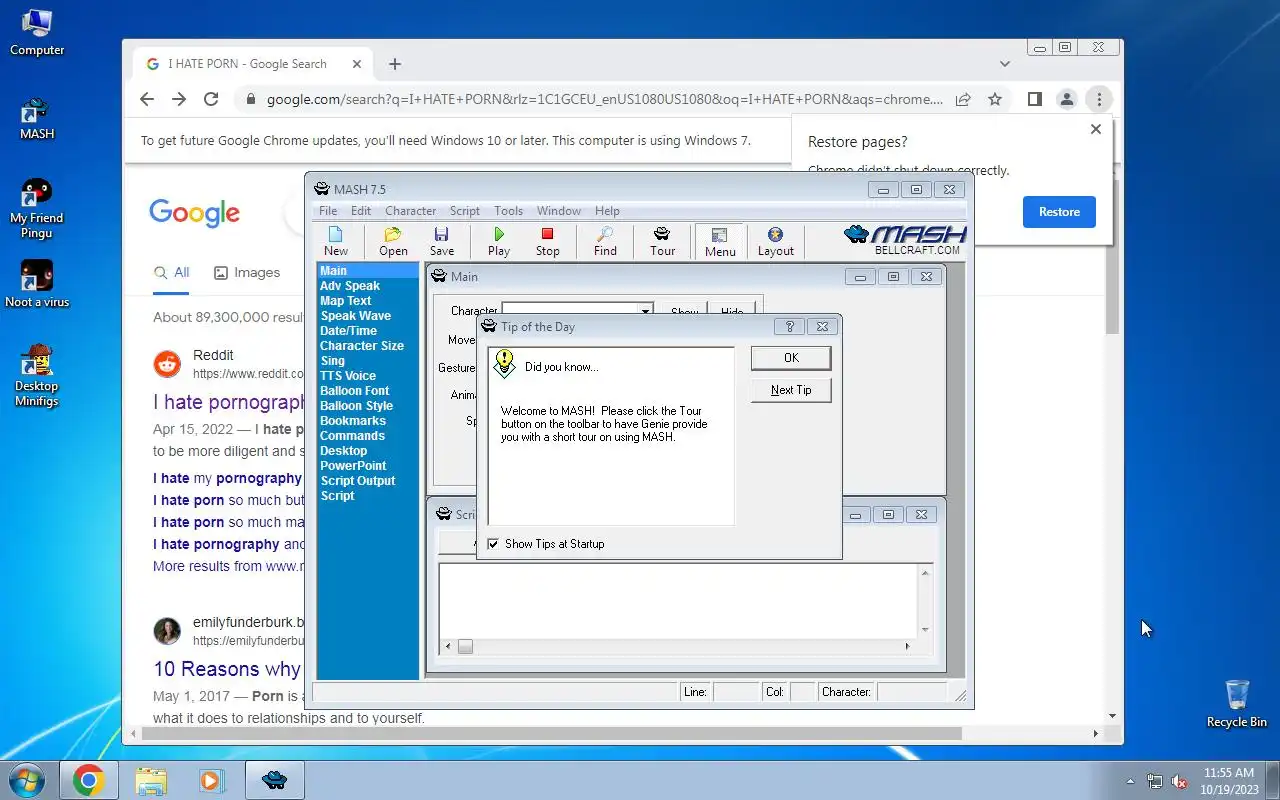Open the File menu in MASH
1280x800 pixels.
(328, 211)
